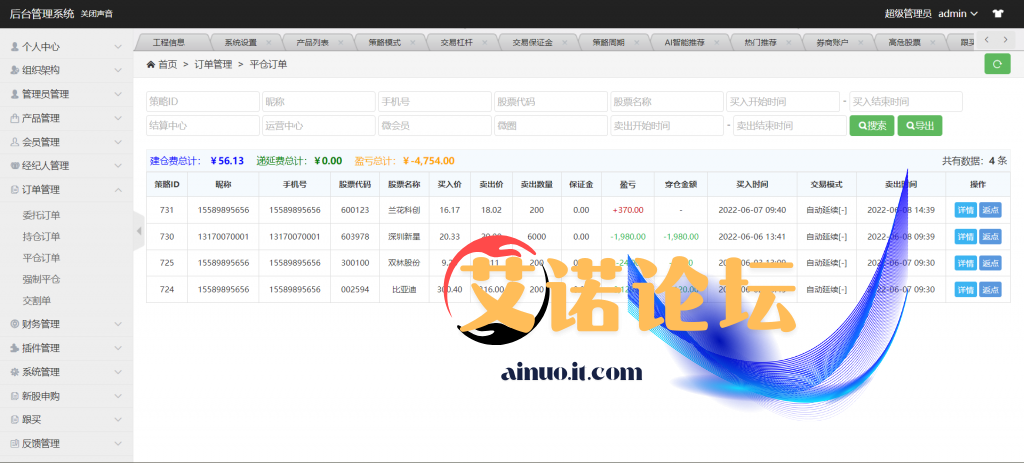Open 详情 for strategy 724
1024x463 pixels.
965,289
